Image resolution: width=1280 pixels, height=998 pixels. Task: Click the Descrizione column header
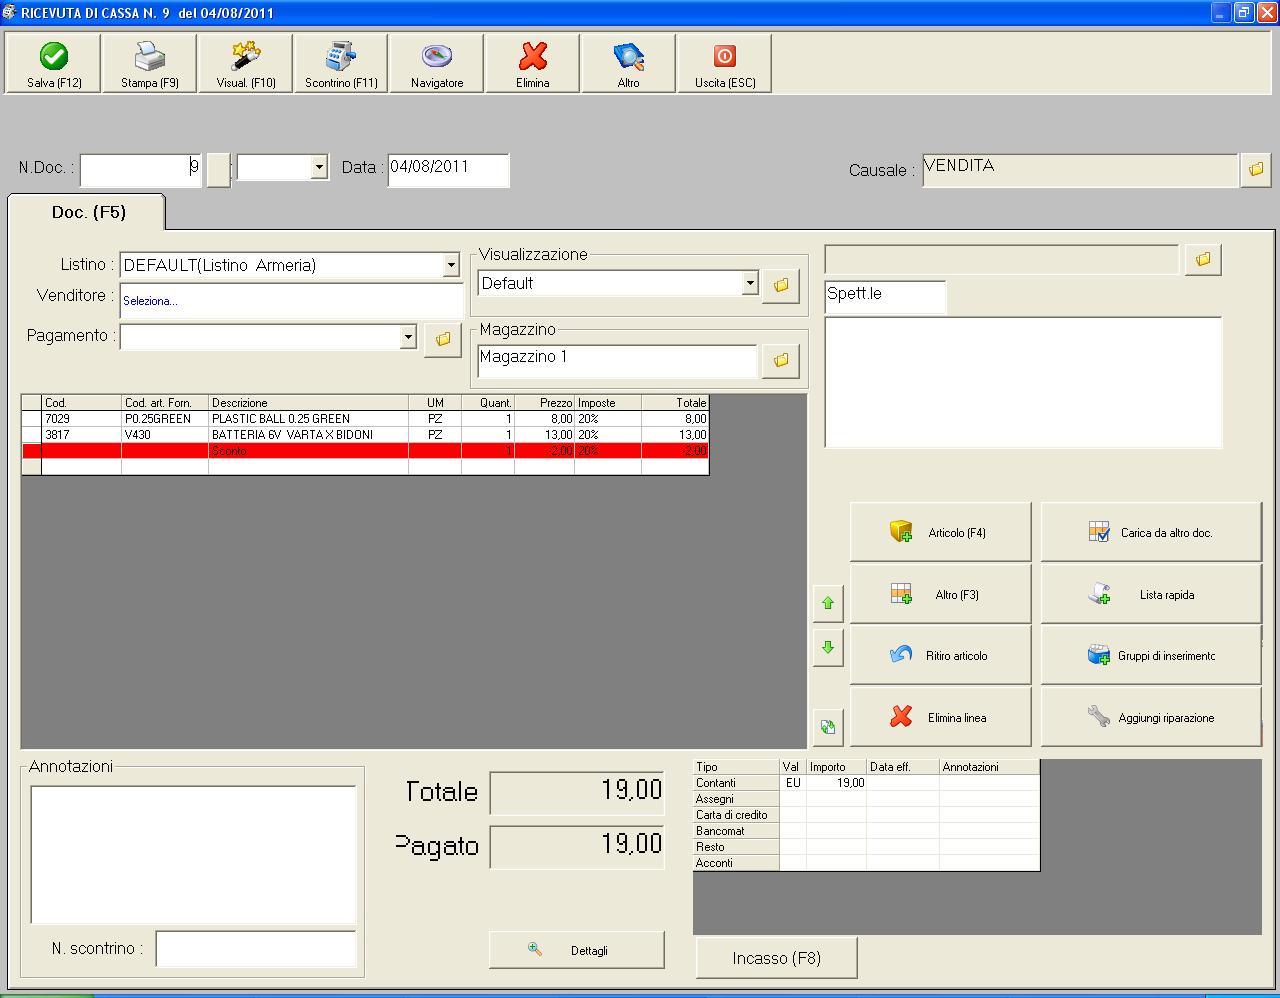tap(308, 403)
